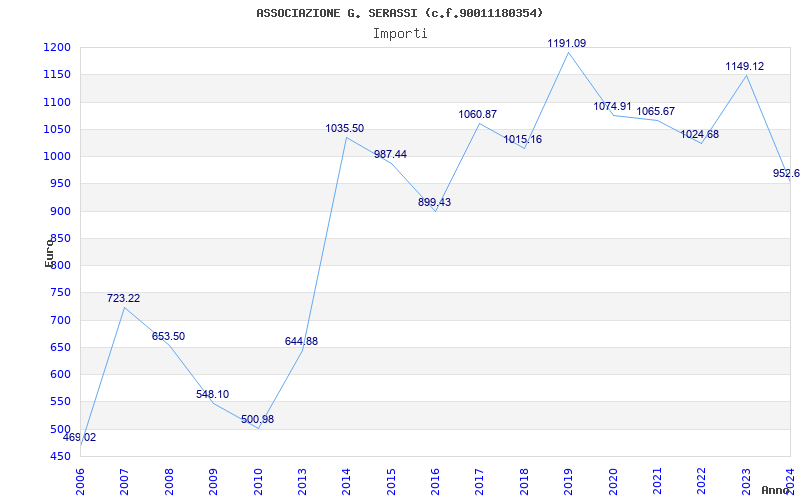Select the 1024.68 data label
The height and width of the screenshot is (500, 800).
click(x=699, y=135)
